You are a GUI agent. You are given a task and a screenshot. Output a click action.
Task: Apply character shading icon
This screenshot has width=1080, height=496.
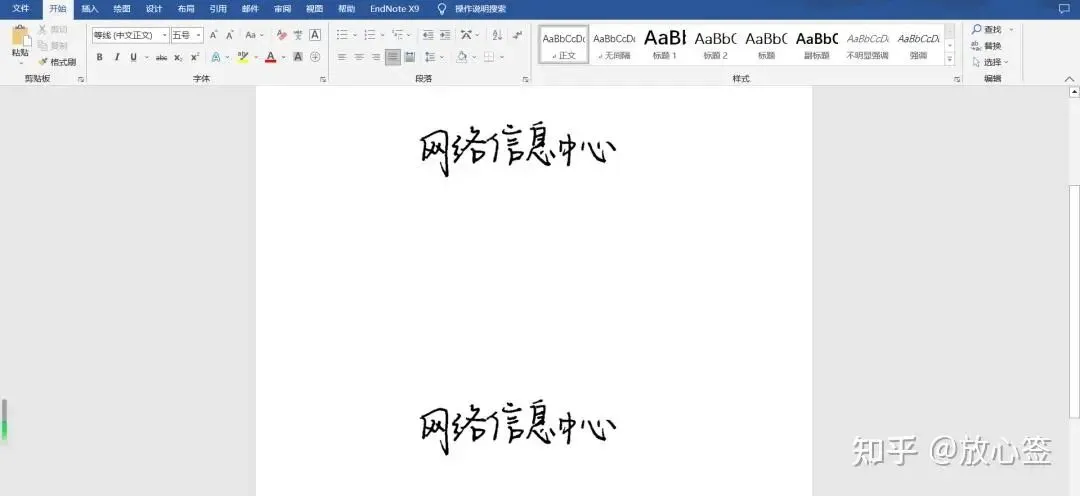pos(298,57)
